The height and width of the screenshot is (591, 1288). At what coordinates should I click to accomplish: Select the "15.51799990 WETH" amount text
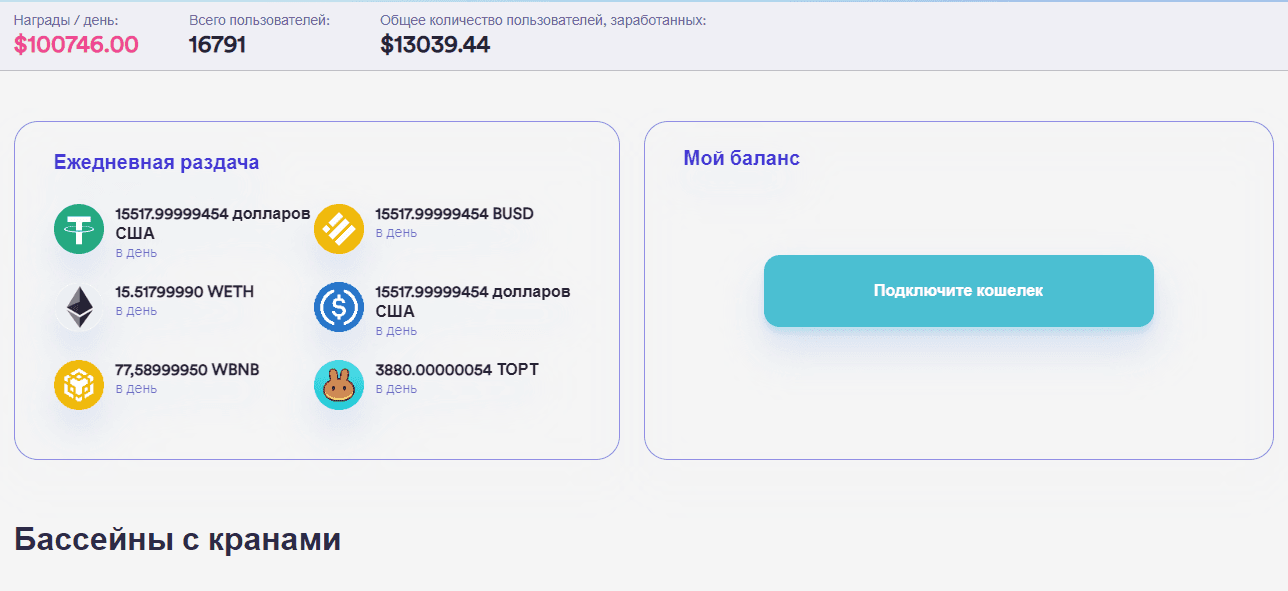[184, 292]
